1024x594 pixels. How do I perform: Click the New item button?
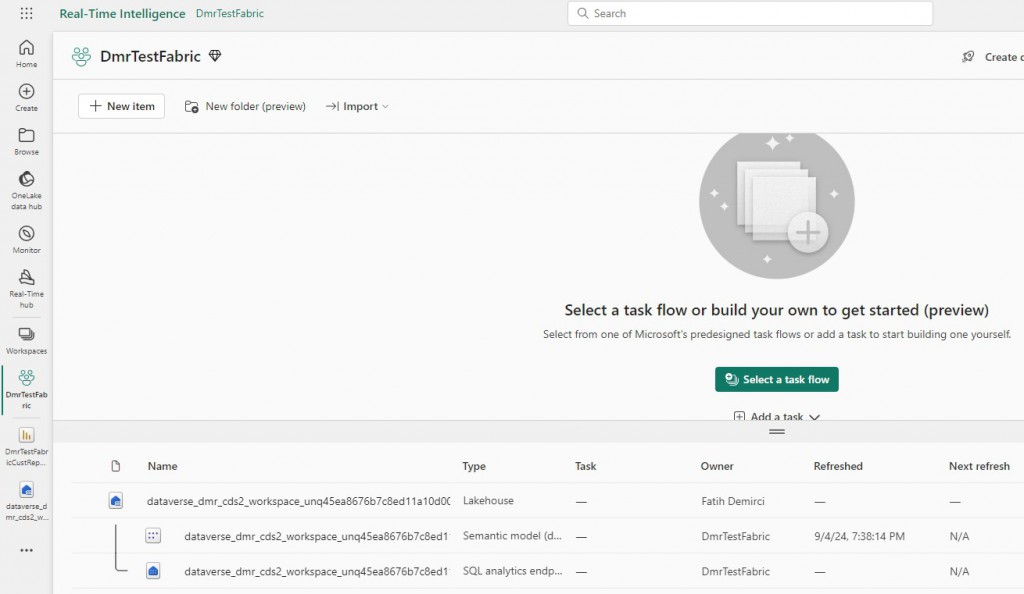point(121,106)
